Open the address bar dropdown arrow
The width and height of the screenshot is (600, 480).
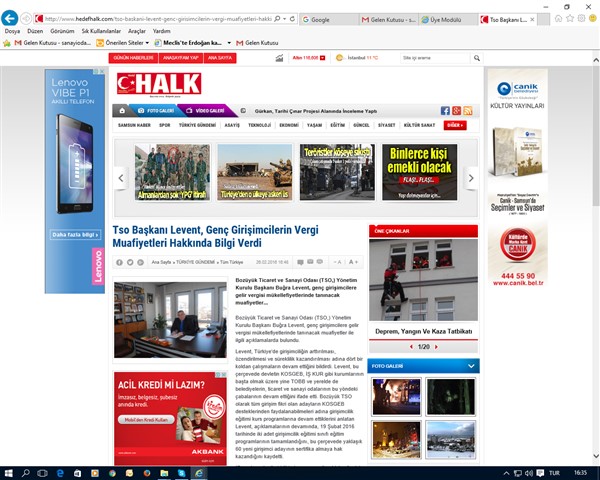[284, 18]
